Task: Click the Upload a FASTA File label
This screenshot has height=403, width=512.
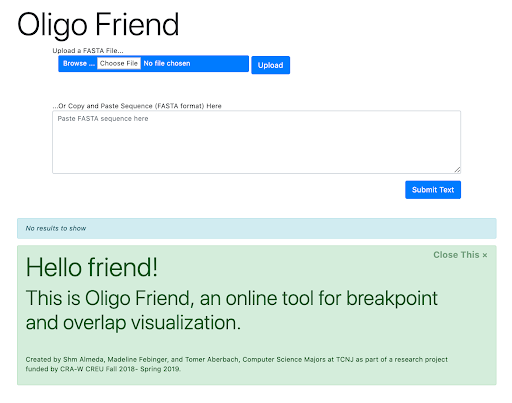Action: [88, 51]
